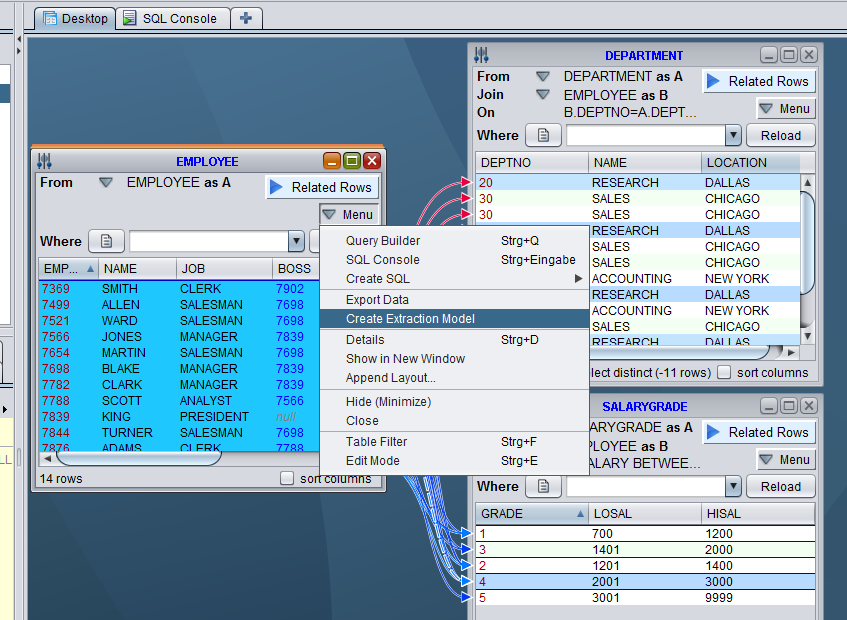Expand the Join dropdown in DEPARTMENT window

pyautogui.click(x=542, y=95)
